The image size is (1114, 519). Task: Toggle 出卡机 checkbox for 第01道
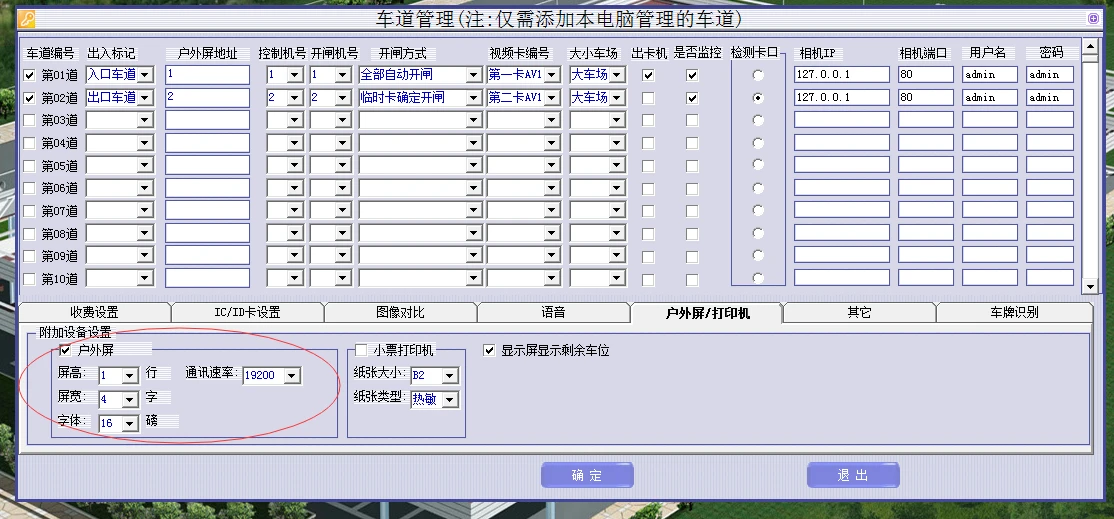pos(648,75)
